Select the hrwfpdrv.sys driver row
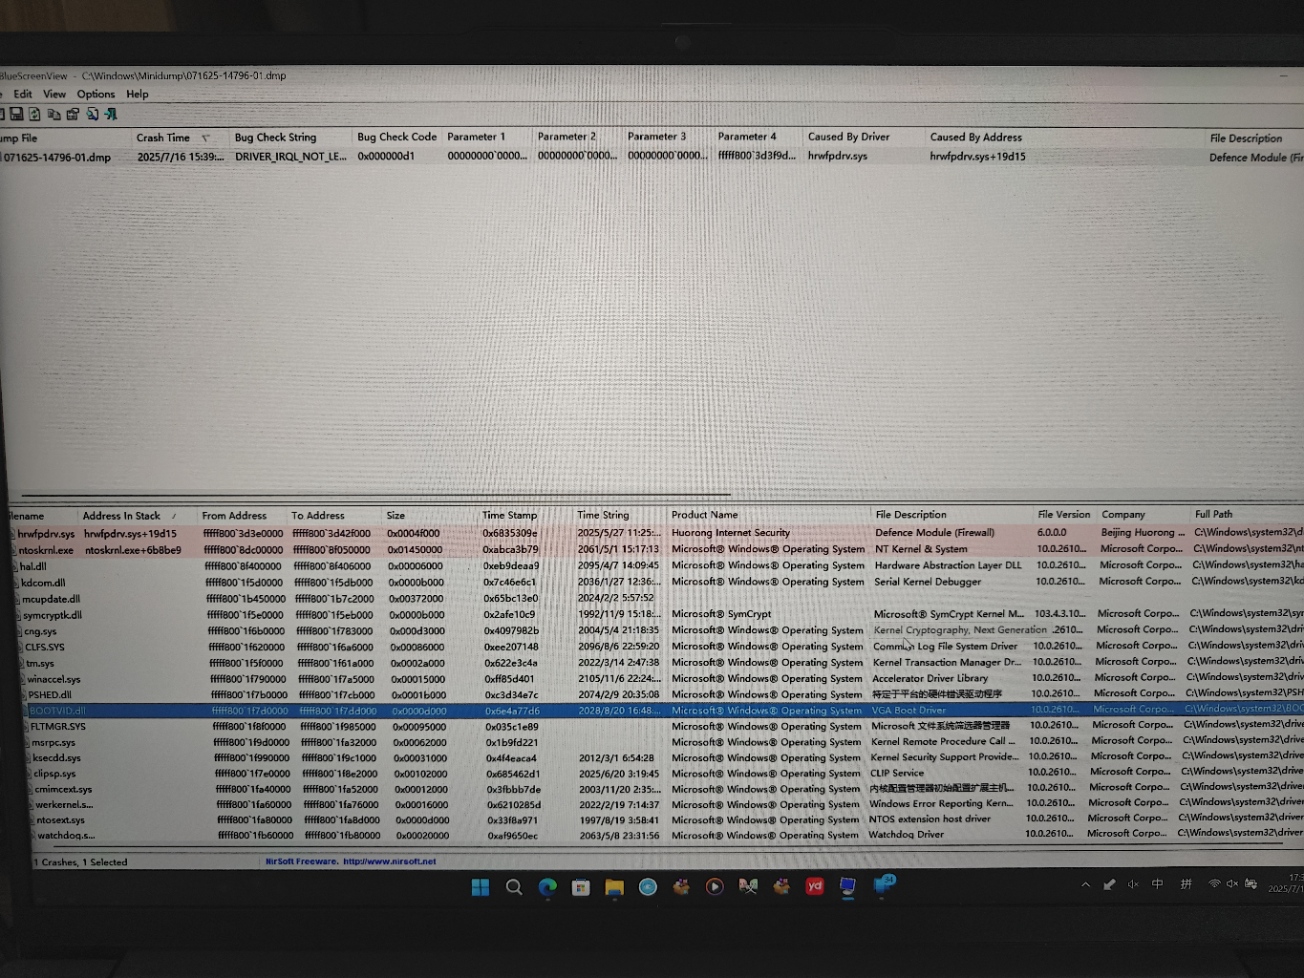 46,534
